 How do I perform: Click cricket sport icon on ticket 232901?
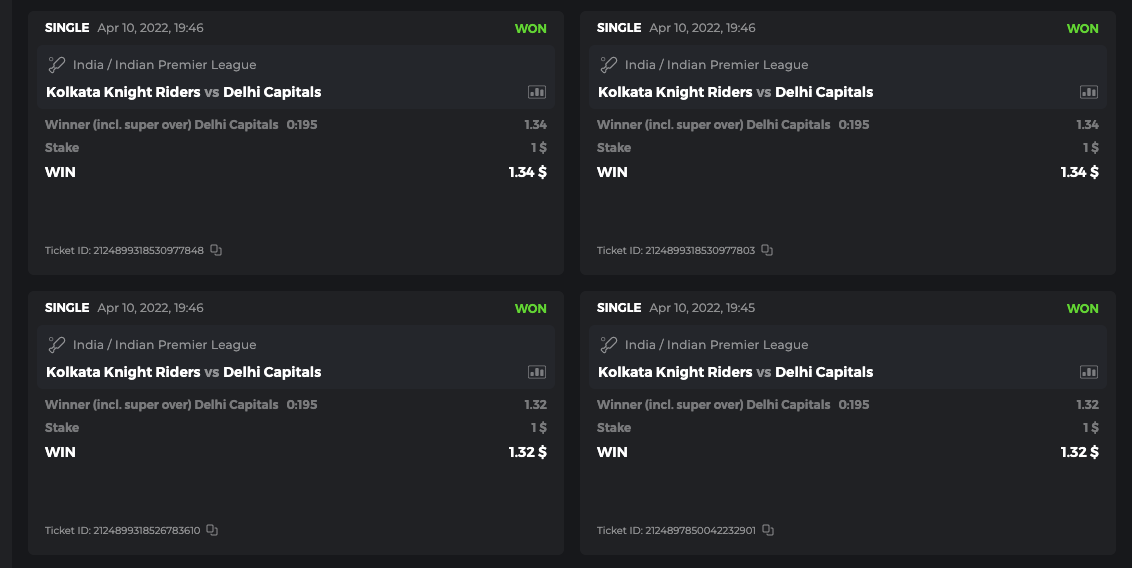tap(609, 345)
